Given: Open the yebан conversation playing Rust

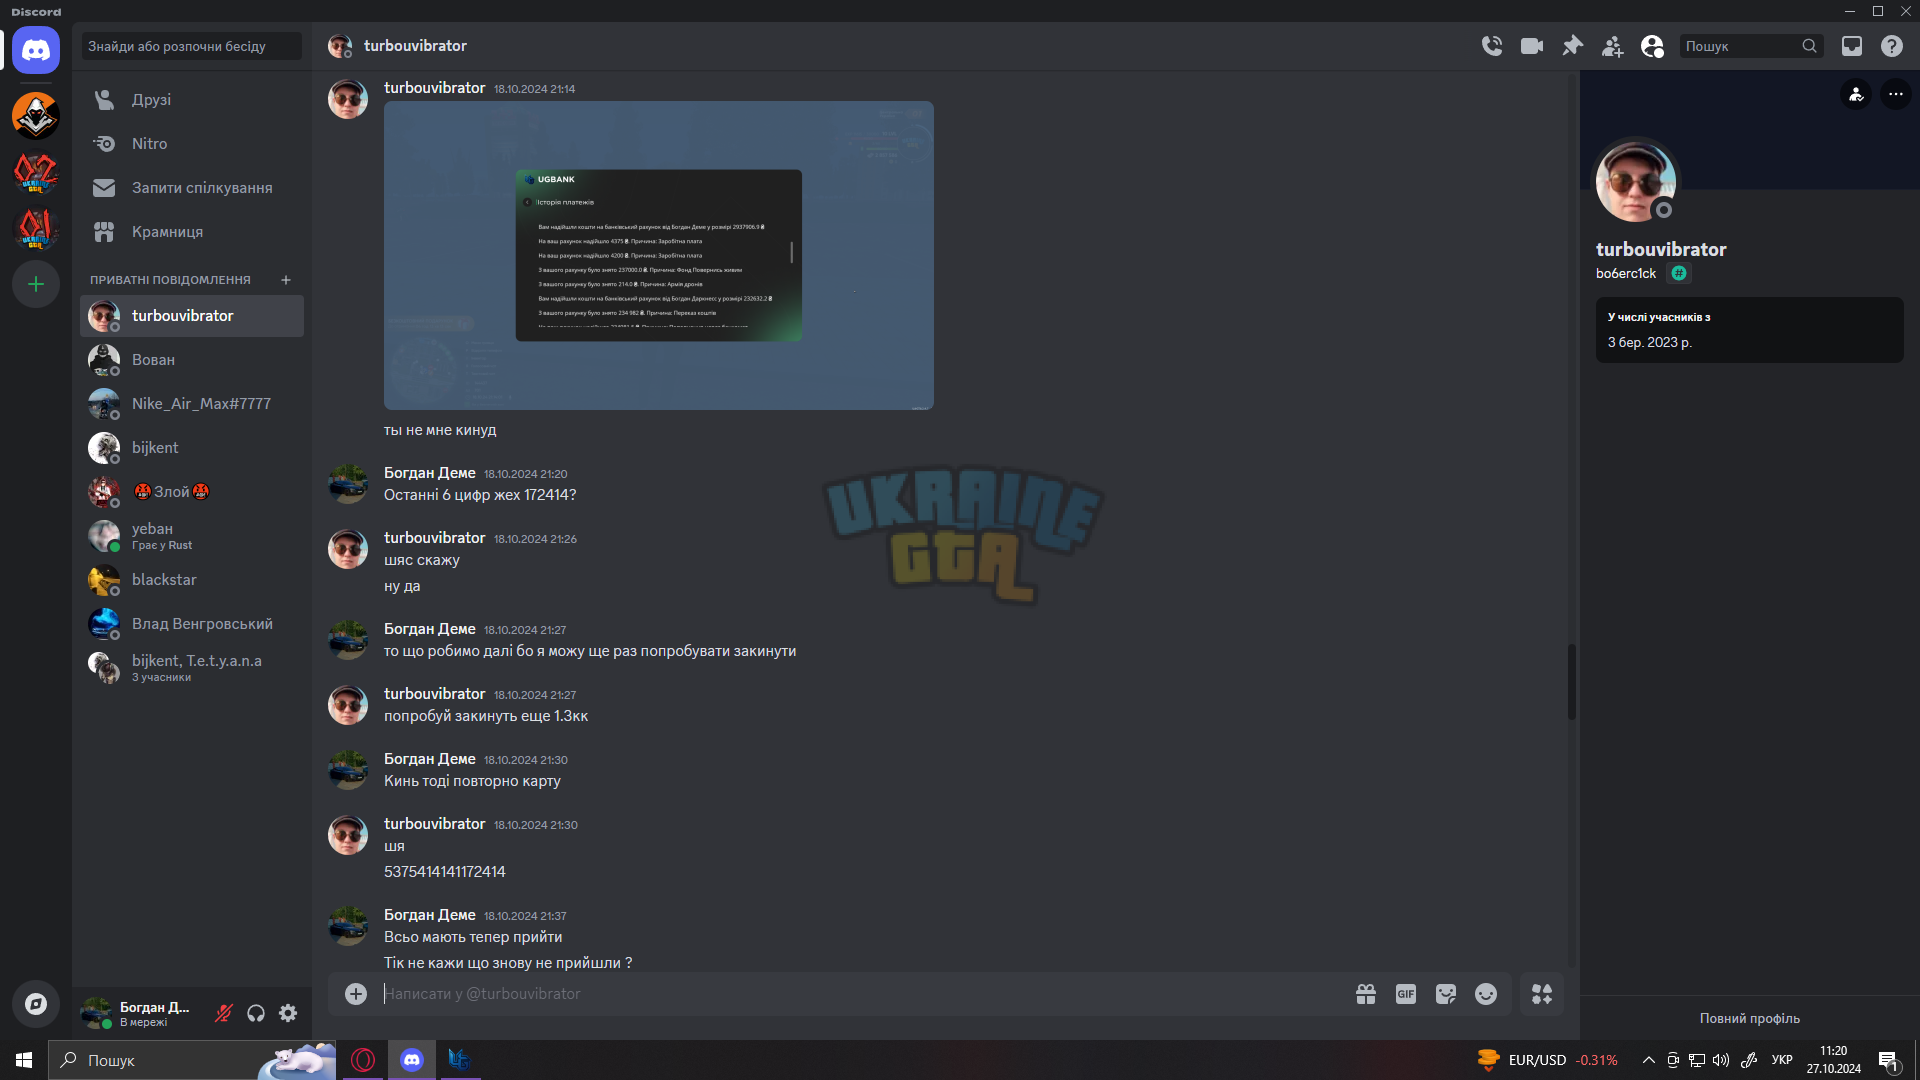Looking at the screenshot, I should [x=192, y=536].
